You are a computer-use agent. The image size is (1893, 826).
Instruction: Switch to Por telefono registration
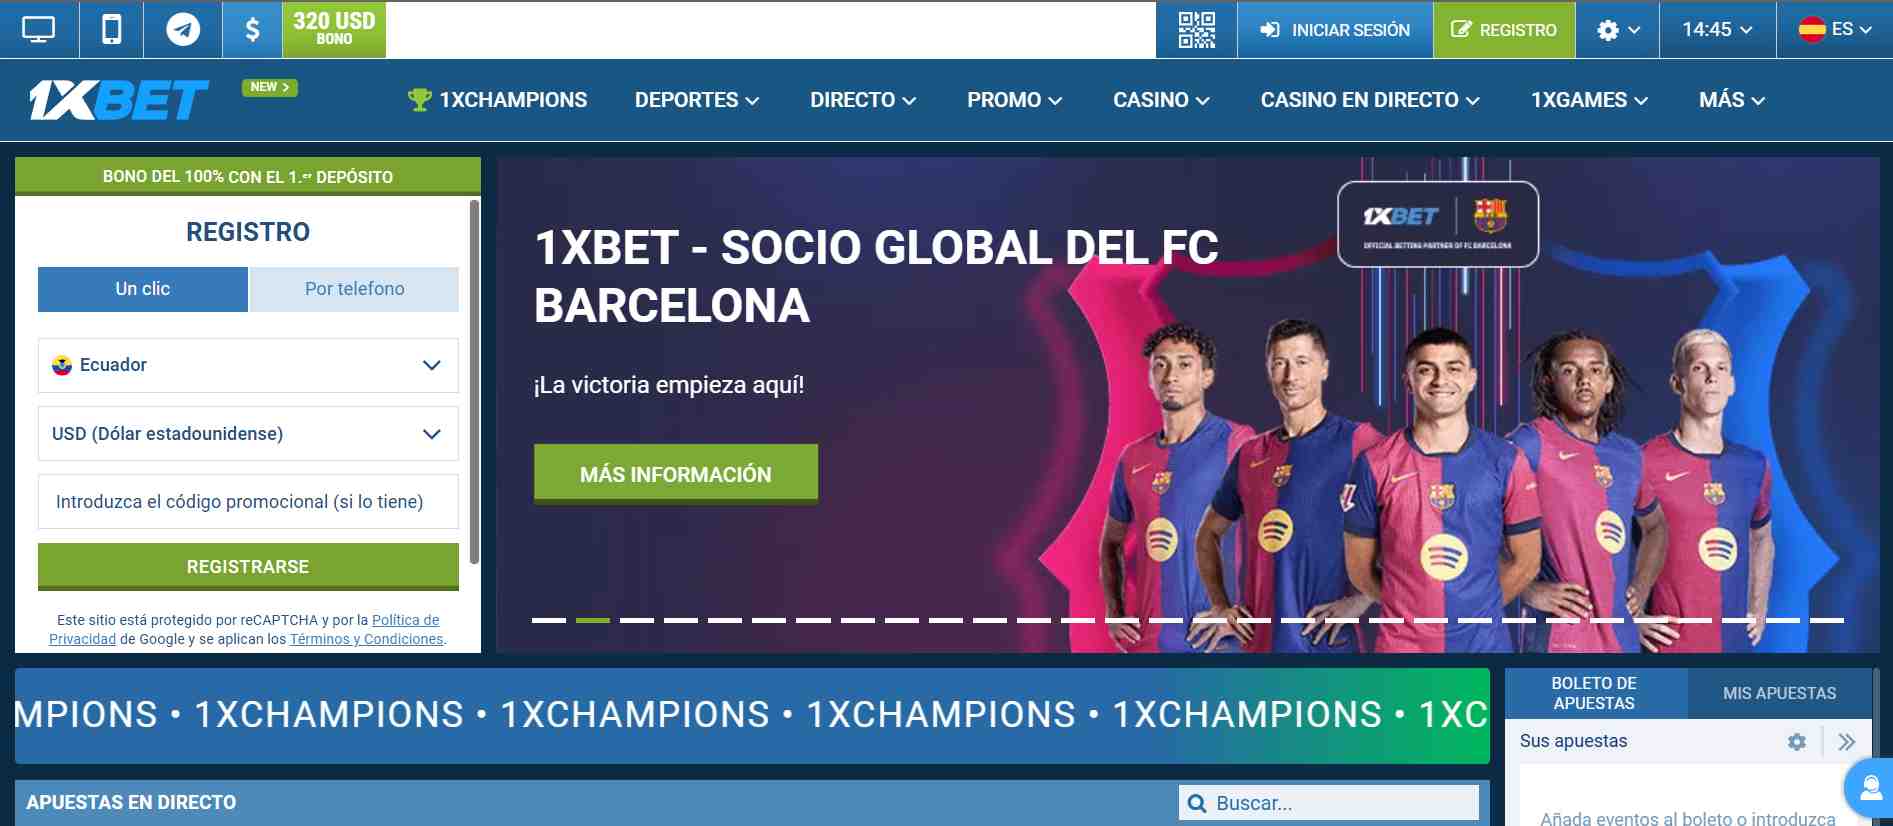[x=354, y=289]
